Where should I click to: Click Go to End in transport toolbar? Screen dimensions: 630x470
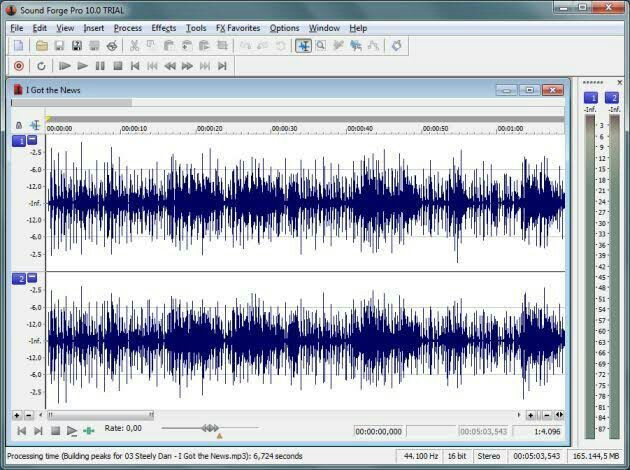pos(222,66)
